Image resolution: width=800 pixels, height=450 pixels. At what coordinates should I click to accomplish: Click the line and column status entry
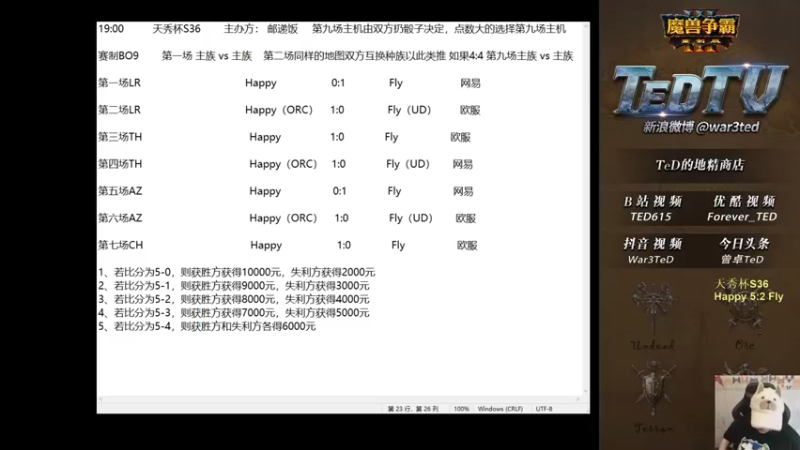click(413, 409)
